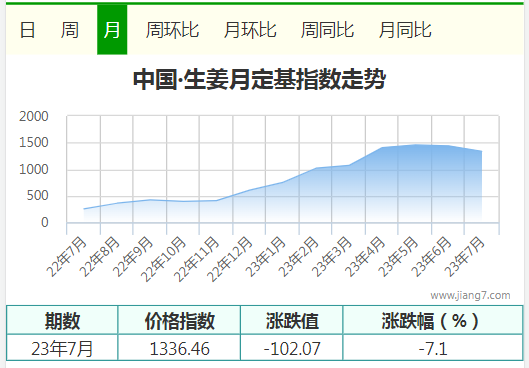Image resolution: width=529 pixels, height=368 pixels.
Task: Click the chart's last data point for 23年7月
Action: 481,151
